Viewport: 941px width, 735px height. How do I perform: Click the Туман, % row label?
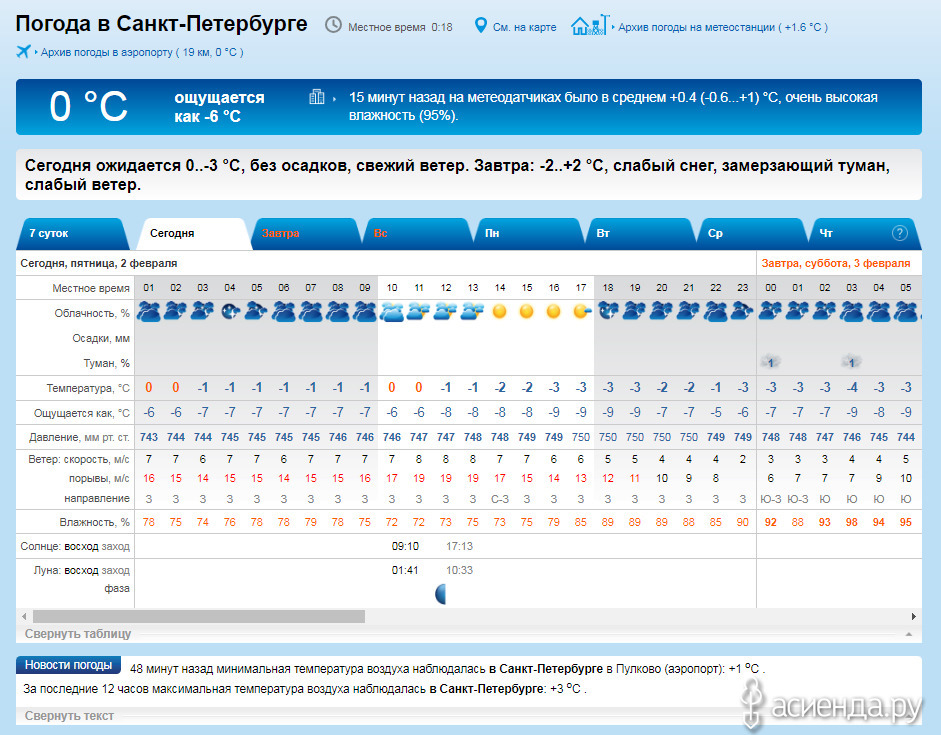tap(106, 363)
